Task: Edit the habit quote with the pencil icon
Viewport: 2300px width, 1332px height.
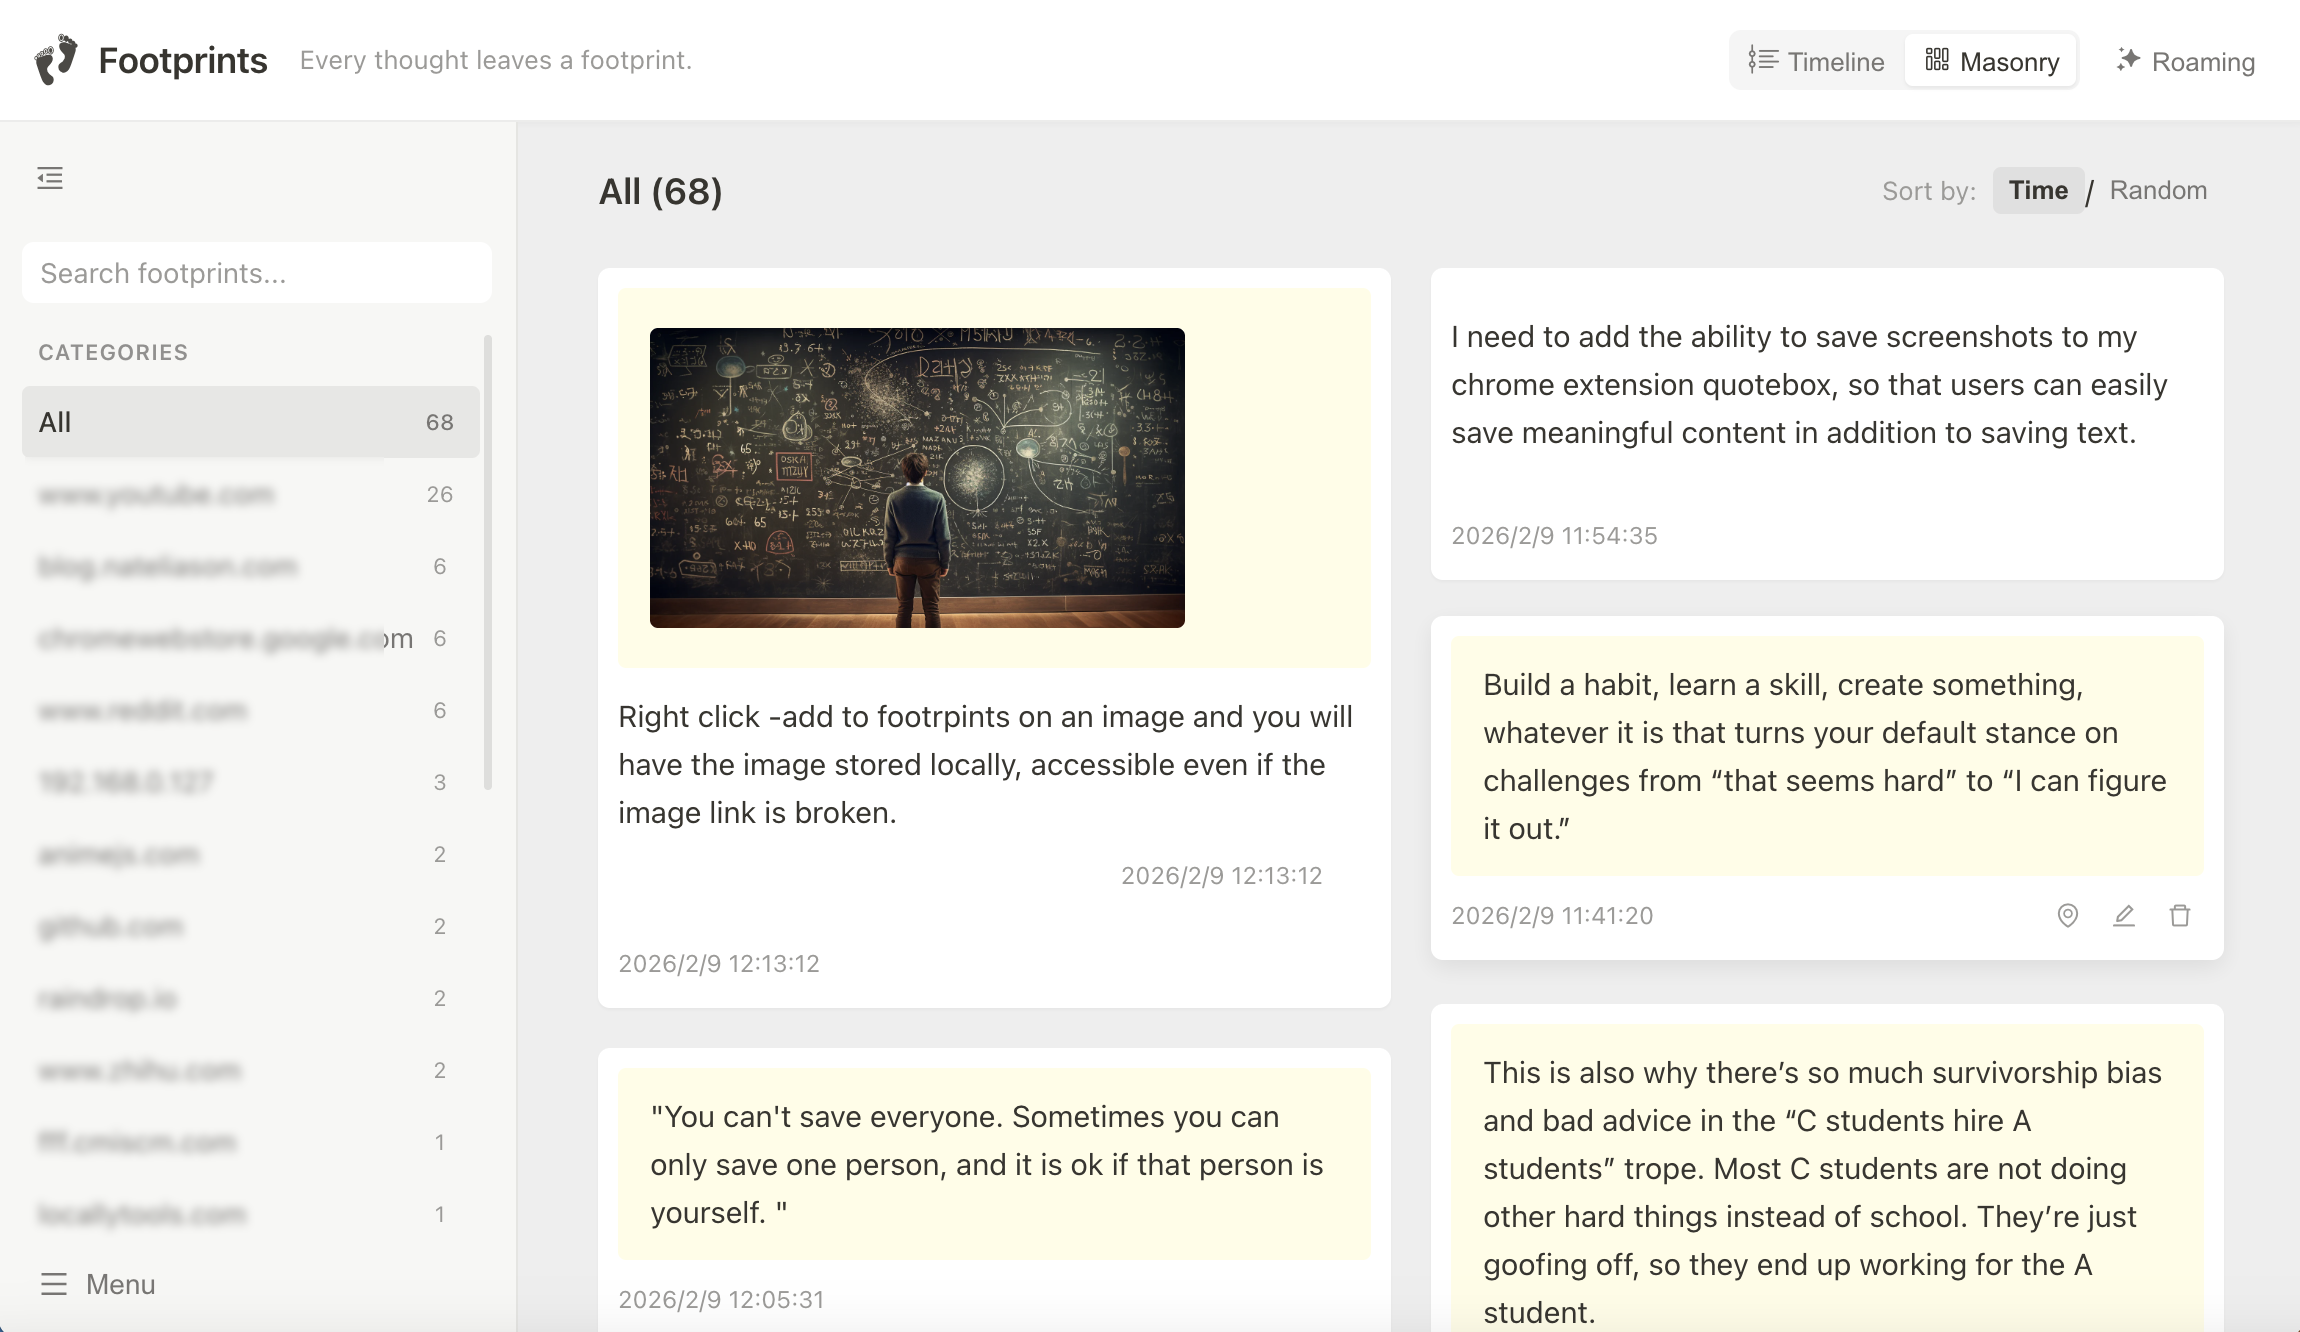Action: tap(2123, 915)
